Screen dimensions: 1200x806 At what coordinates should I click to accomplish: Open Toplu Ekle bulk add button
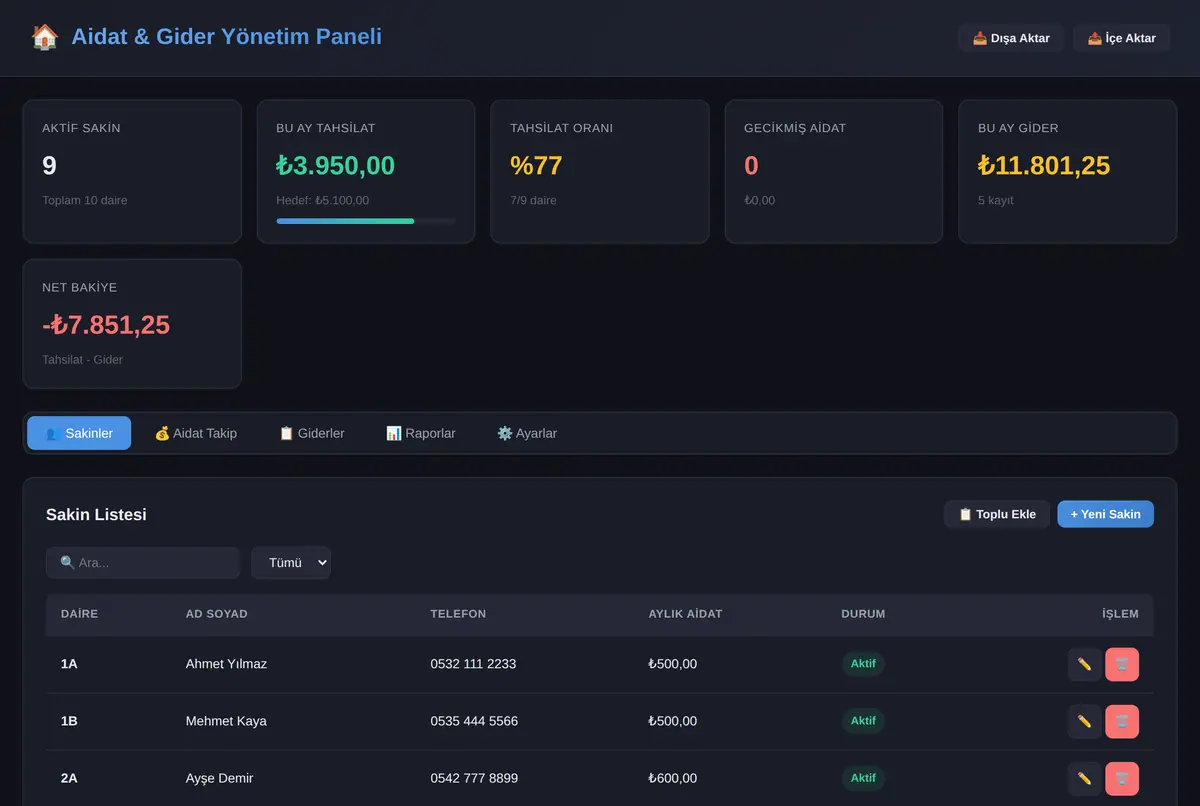point(997,514)
